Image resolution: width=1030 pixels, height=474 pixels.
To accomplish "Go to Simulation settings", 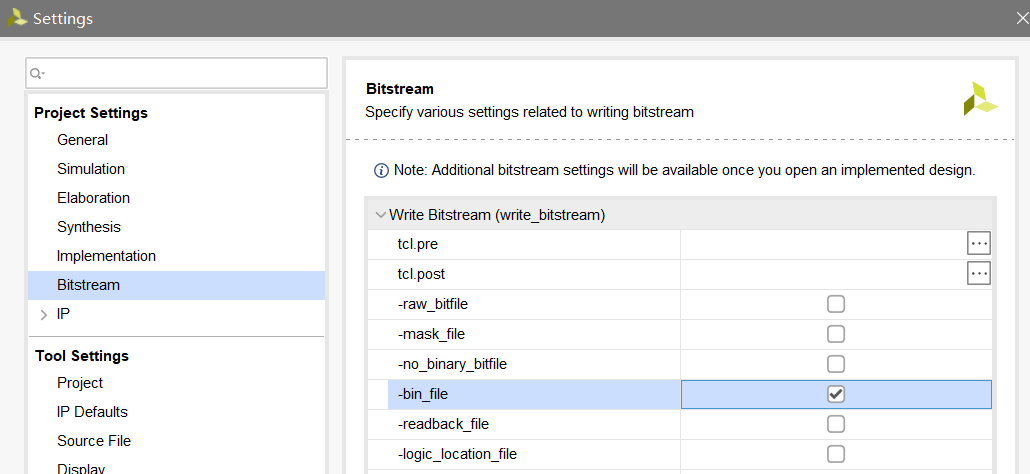I will click(x=91, y=169).
